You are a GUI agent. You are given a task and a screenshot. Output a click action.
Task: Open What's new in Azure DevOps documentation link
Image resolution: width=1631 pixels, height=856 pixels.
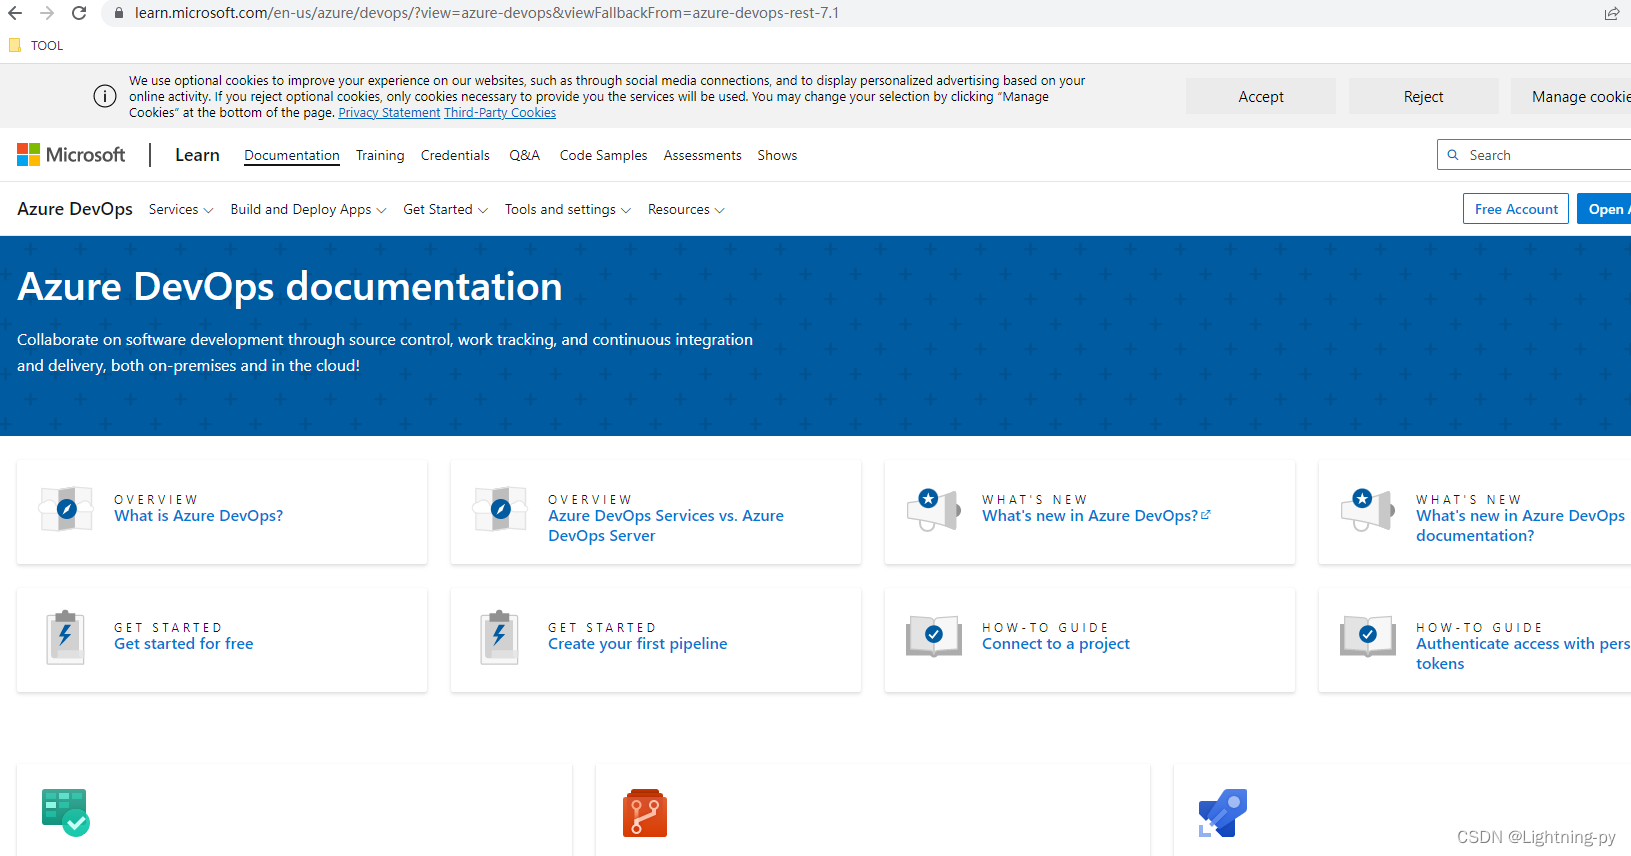1520,526
